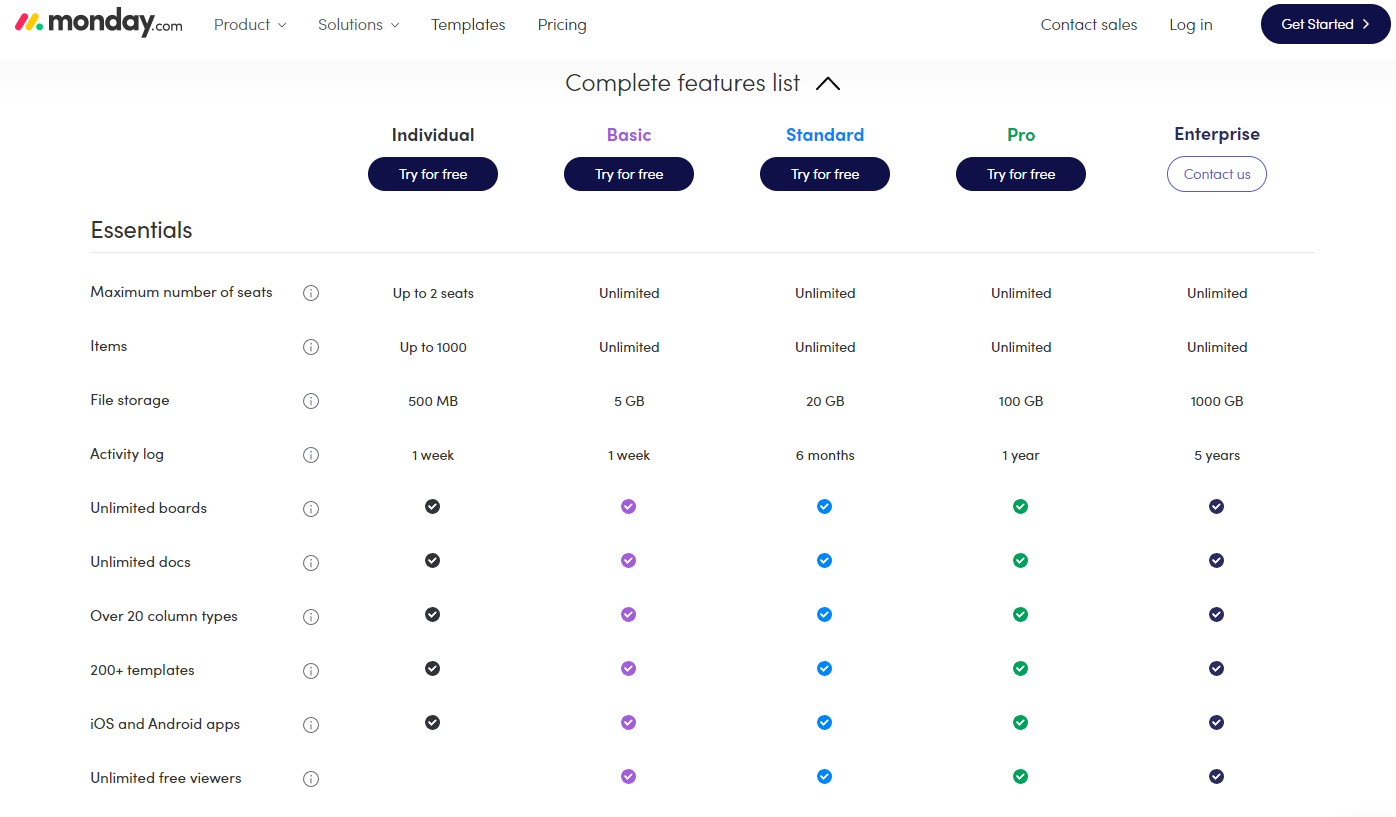This screenshot has width=1396, height=817.
Task: Collapse the Complete features list
Action: click(828, 84)
